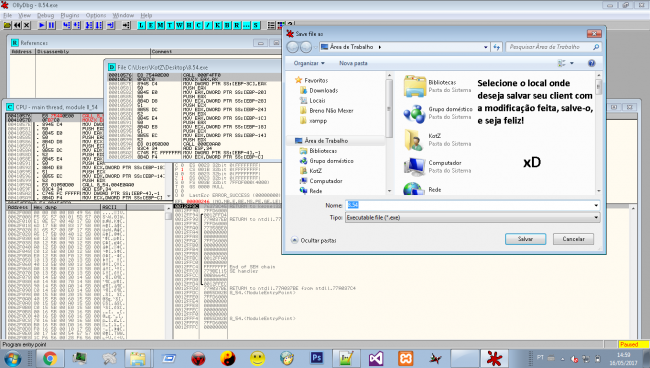Select Grupo doméstico item in file list
650x368 pixels.
tap(438, 113)
